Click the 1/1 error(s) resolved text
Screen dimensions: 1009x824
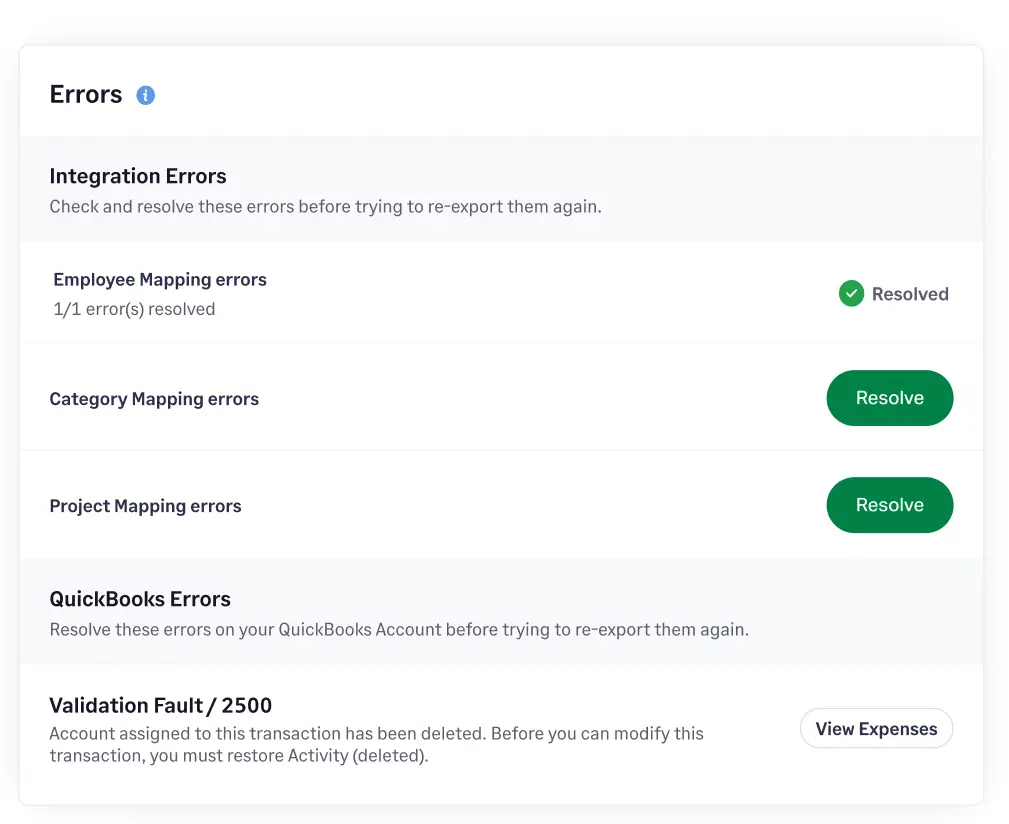(134, 308)
